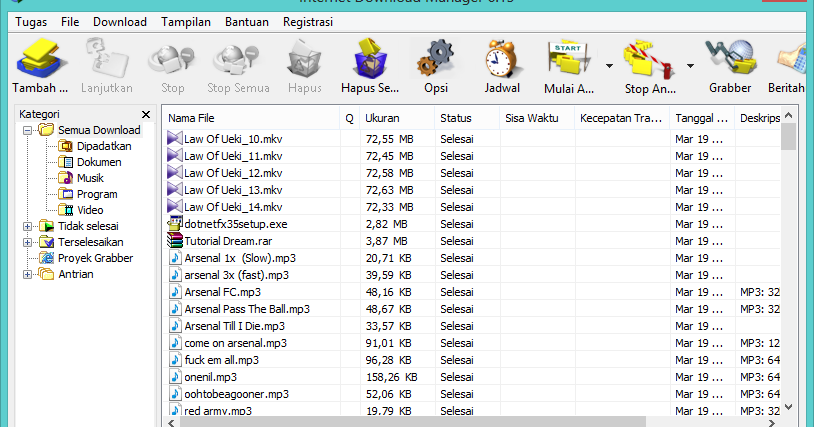Open the Tugas menu
The image size is (814, 427).
click(31, 22)
